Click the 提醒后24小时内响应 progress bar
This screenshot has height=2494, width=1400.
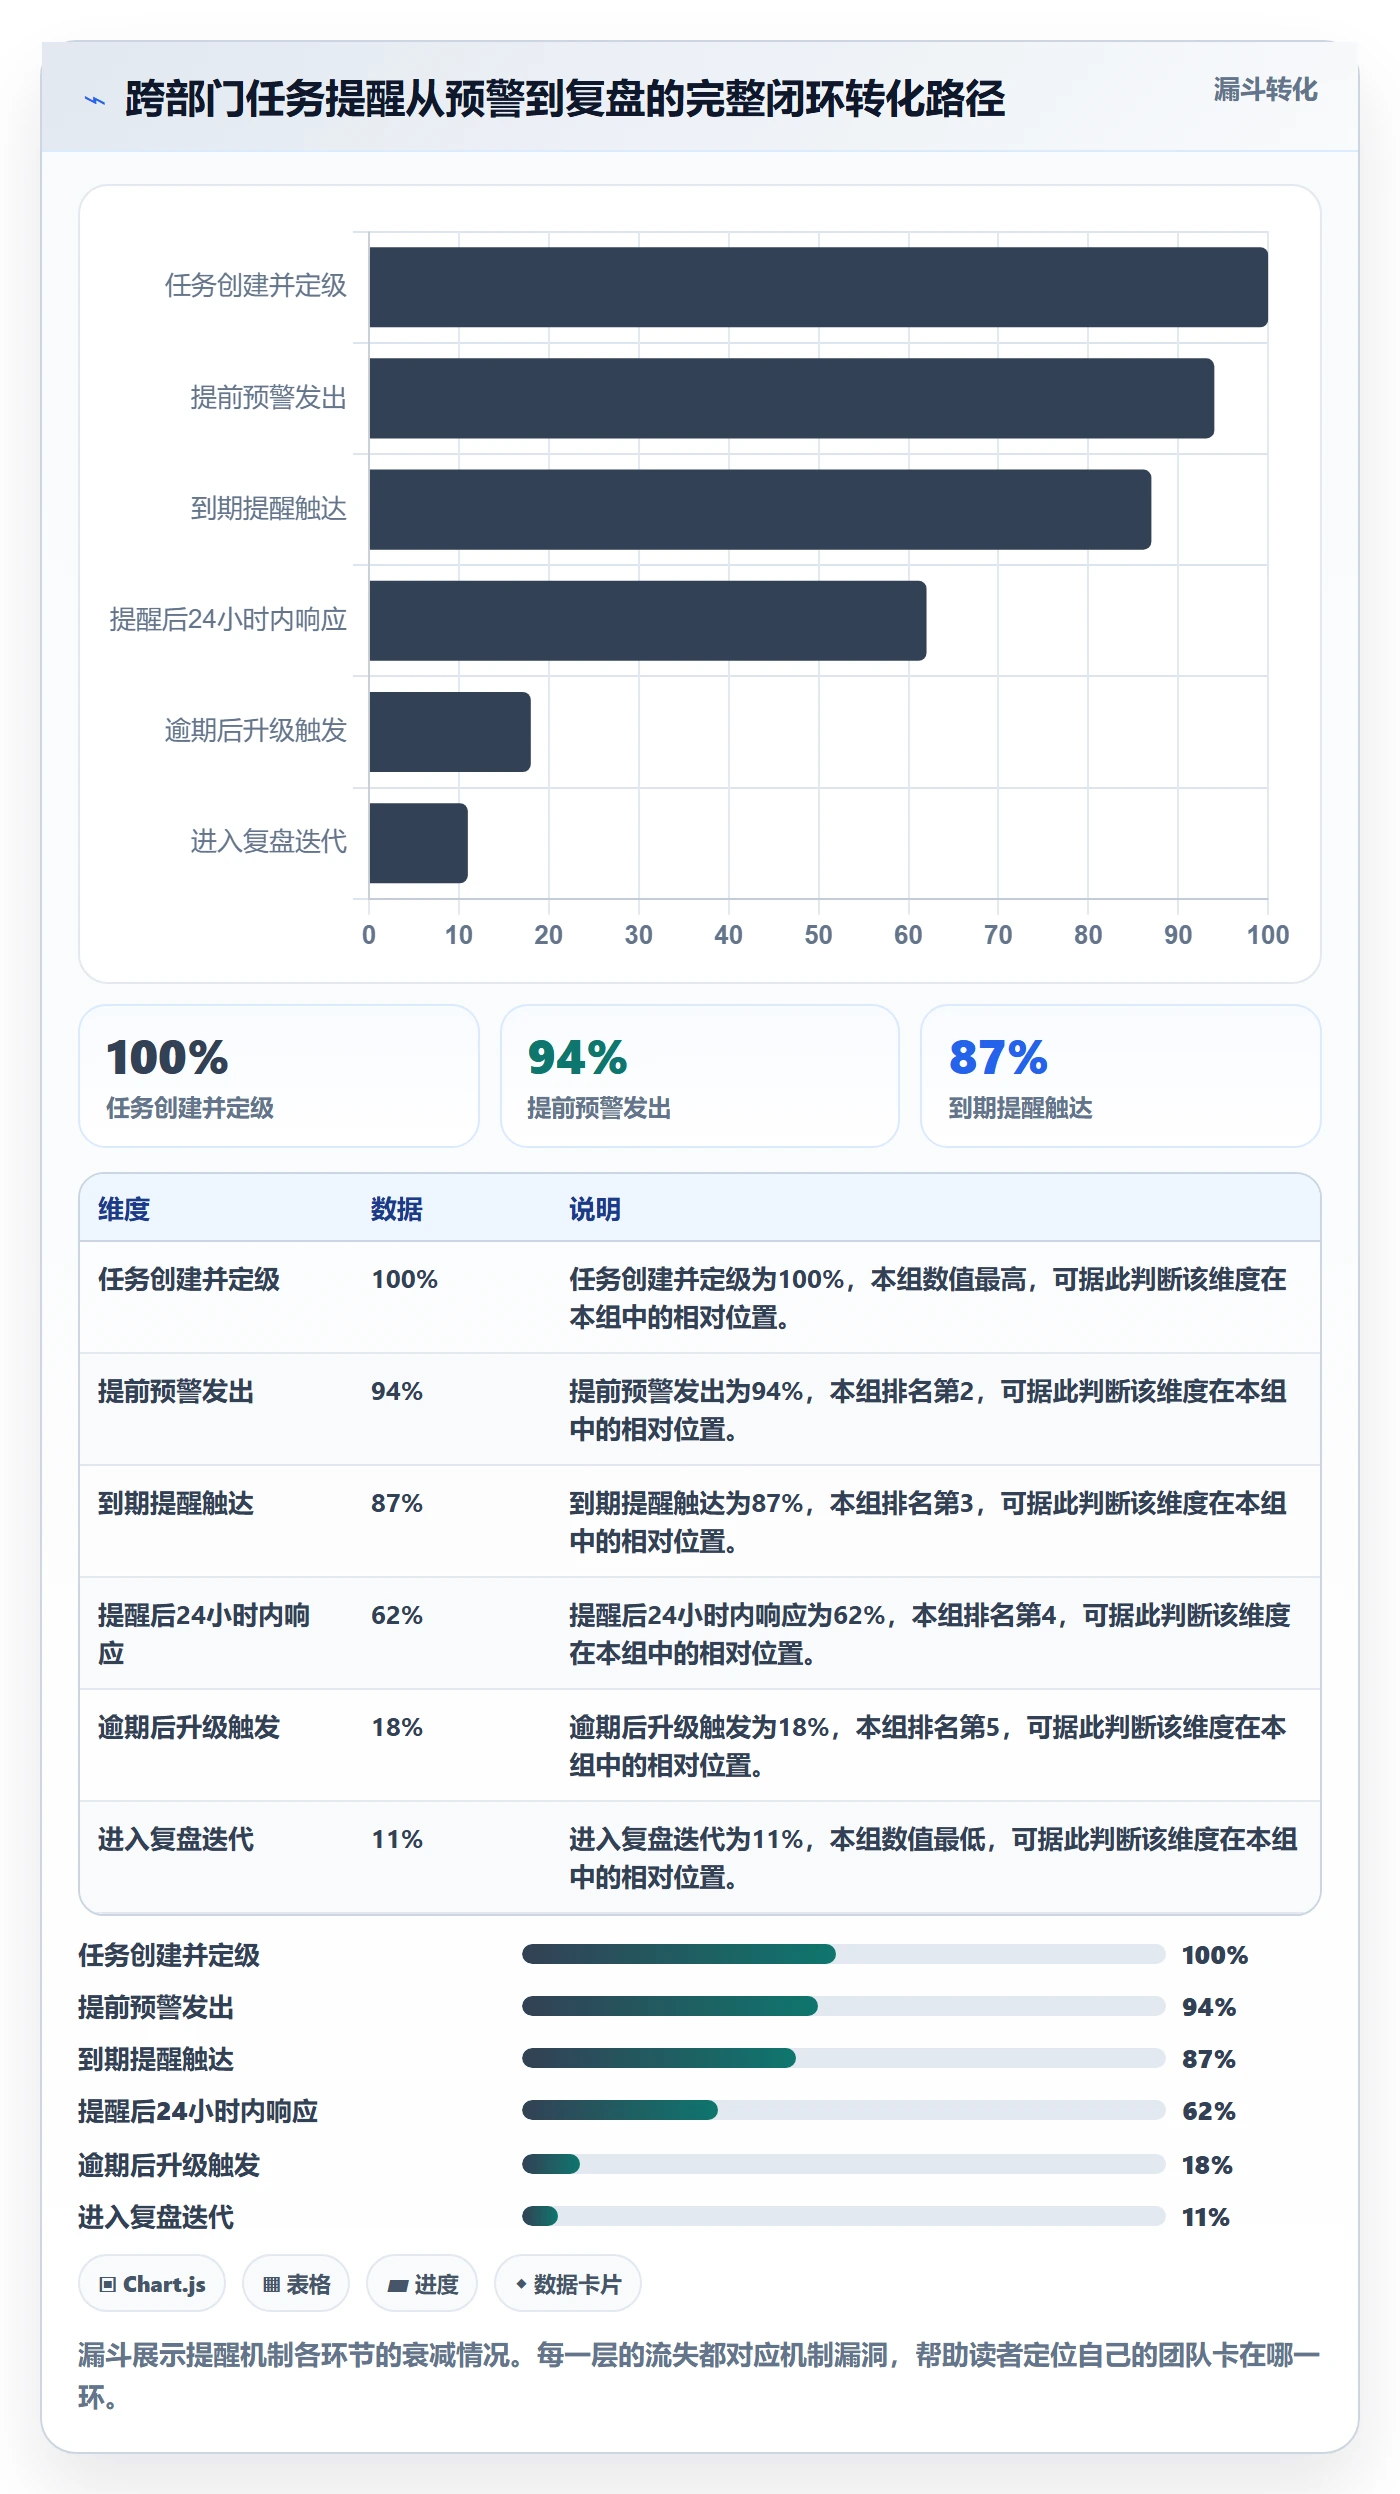click(843, 2110)
